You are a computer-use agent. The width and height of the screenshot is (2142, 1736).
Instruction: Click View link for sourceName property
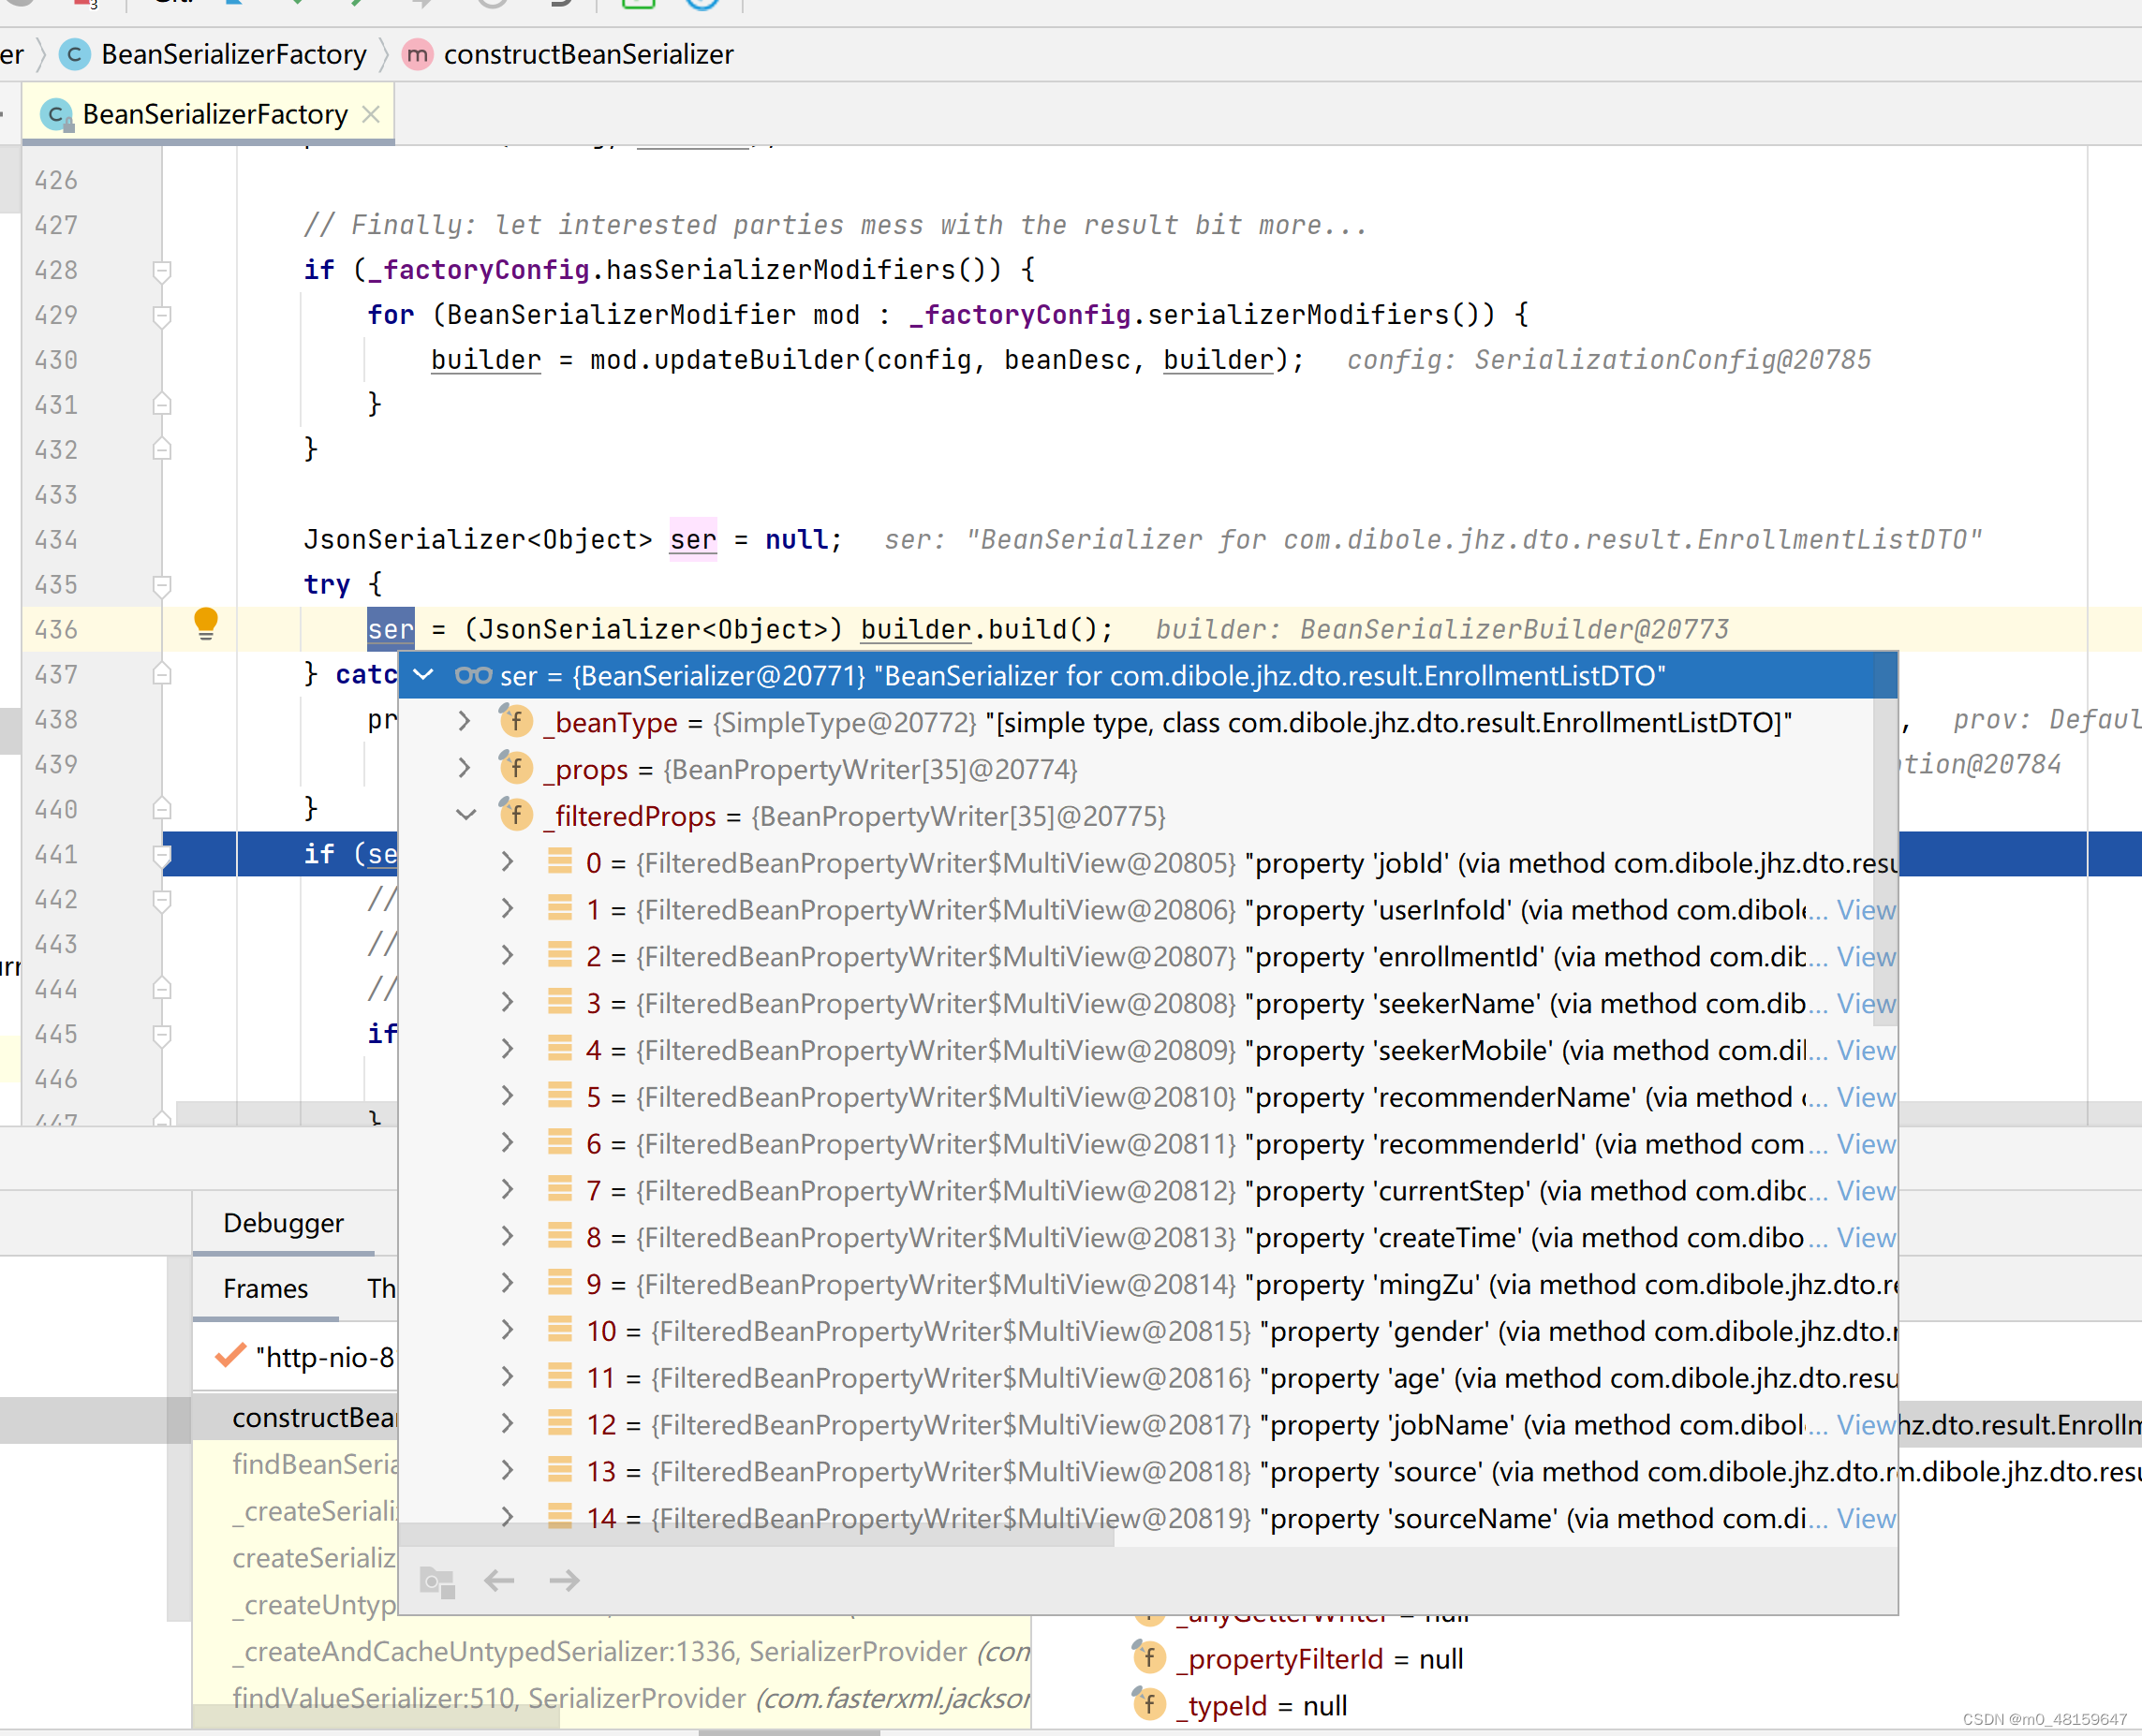[1866, 1519]
